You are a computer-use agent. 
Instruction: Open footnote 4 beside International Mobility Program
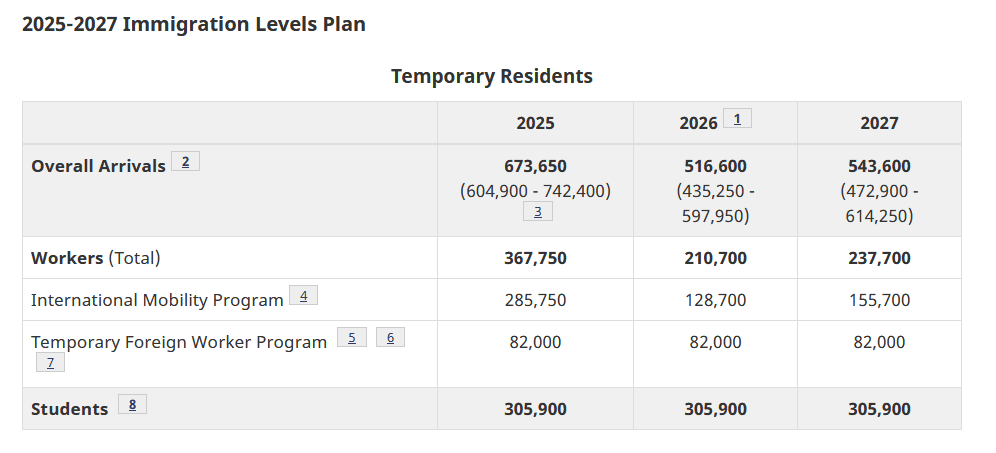[x=304, y=295]
